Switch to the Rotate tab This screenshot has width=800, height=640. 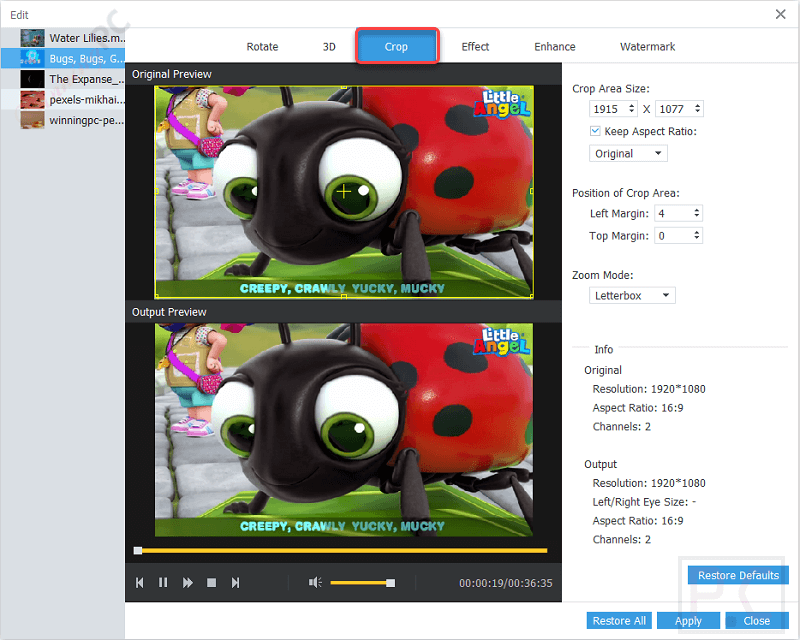262,46
